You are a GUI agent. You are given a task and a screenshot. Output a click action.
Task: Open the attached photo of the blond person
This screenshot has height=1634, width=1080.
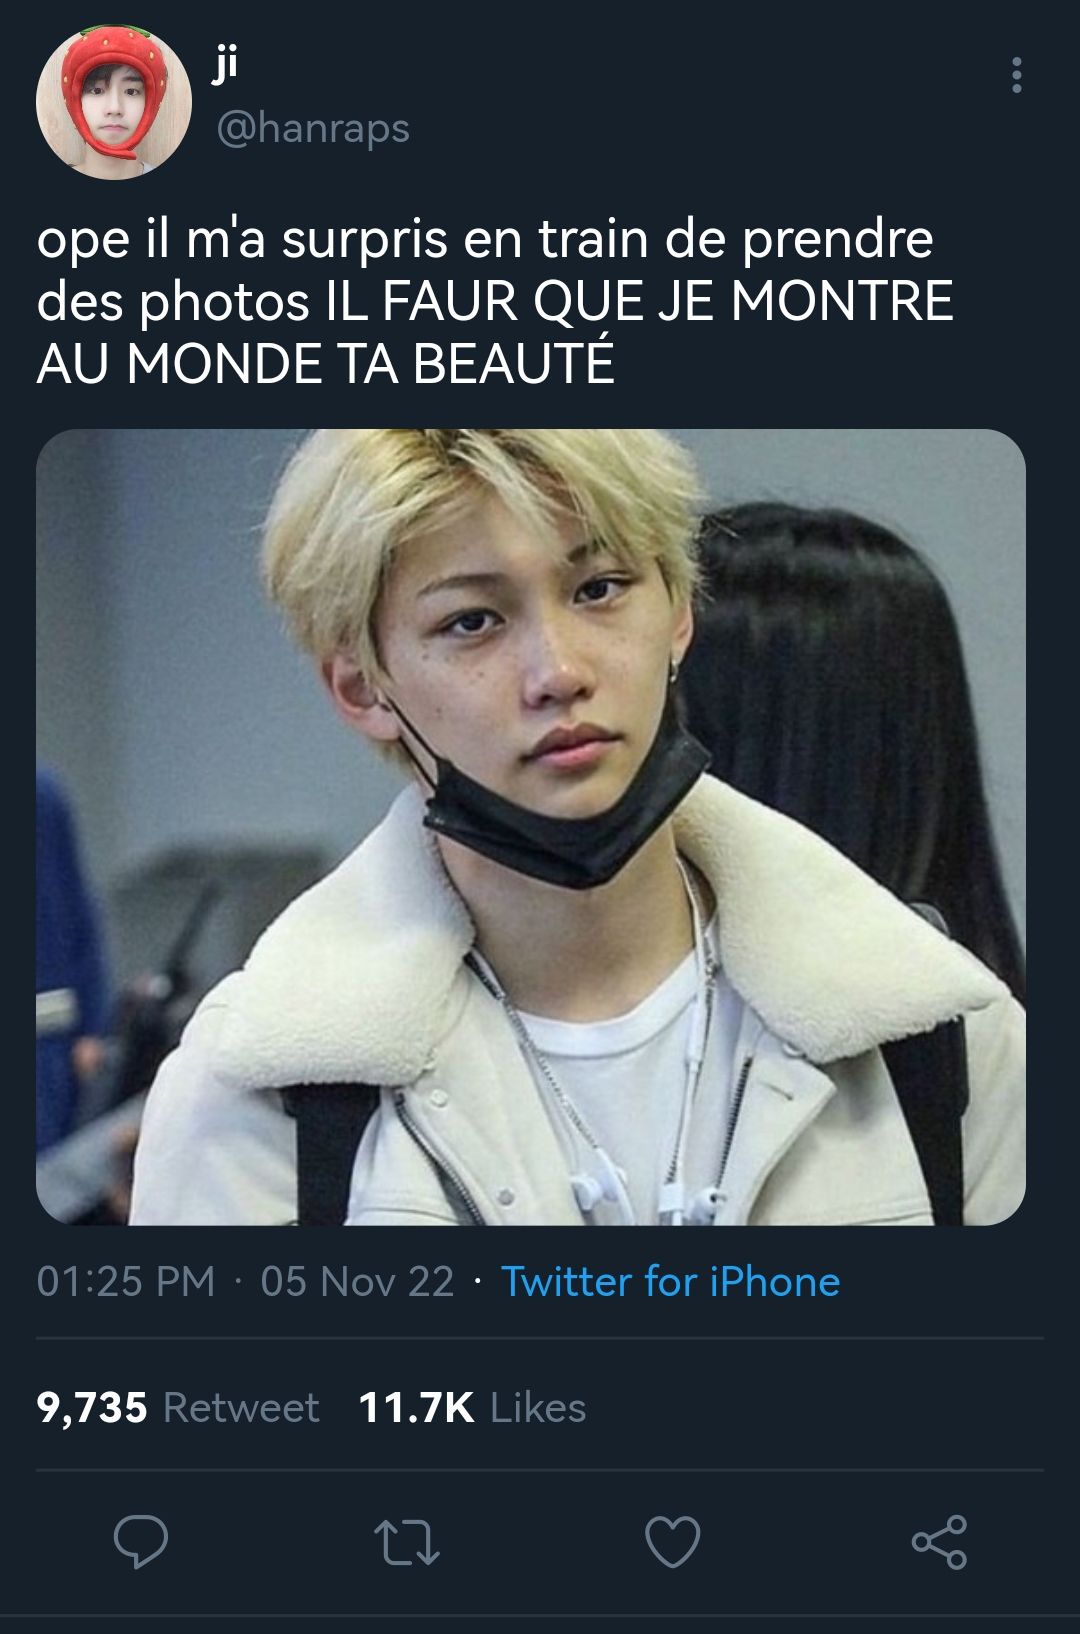[x=531, y=827]
